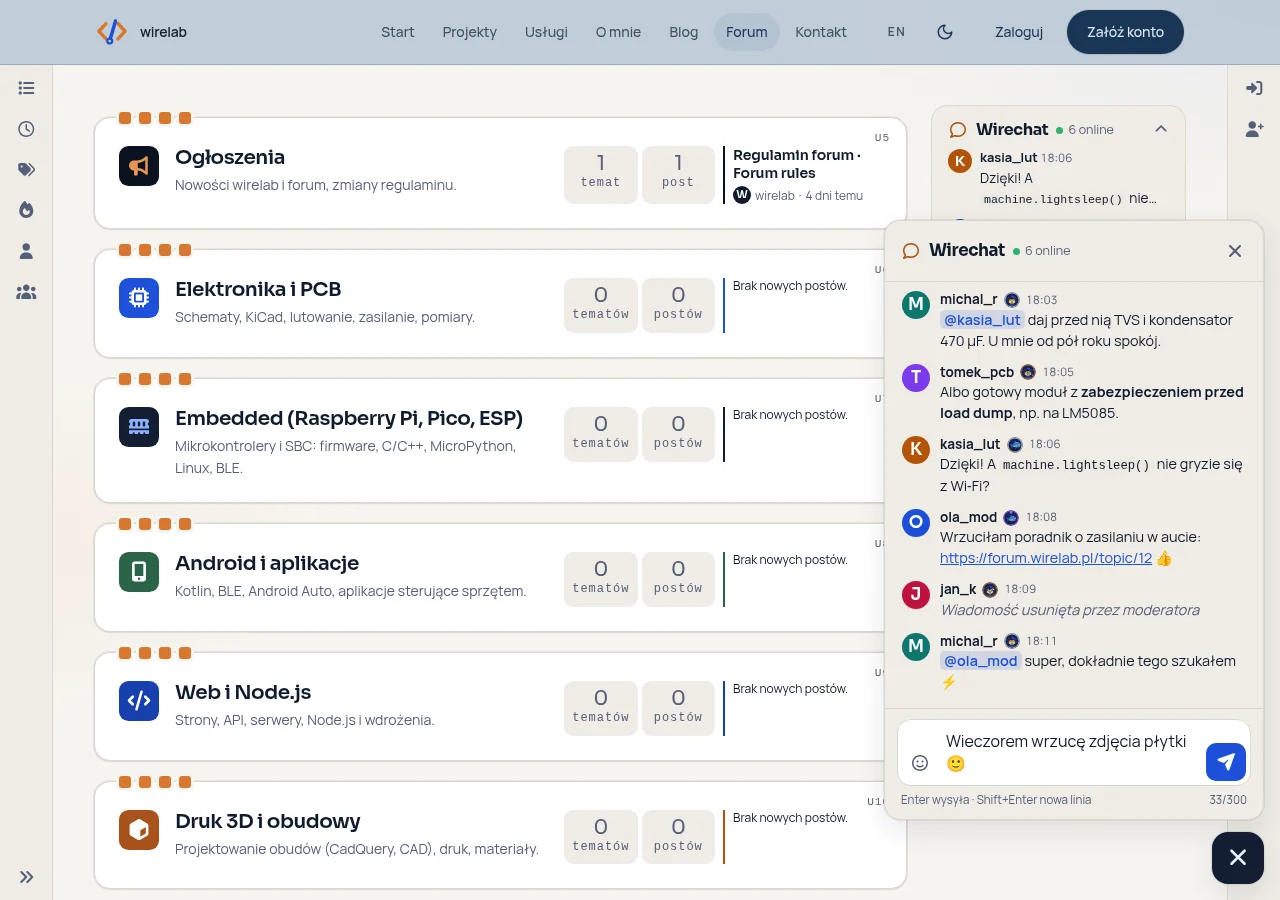The image size is (1280, 900).
Task: Collapse the Wirechat sidebar widget chevron
Action: pyautogui.click(x=1161, y=129)
